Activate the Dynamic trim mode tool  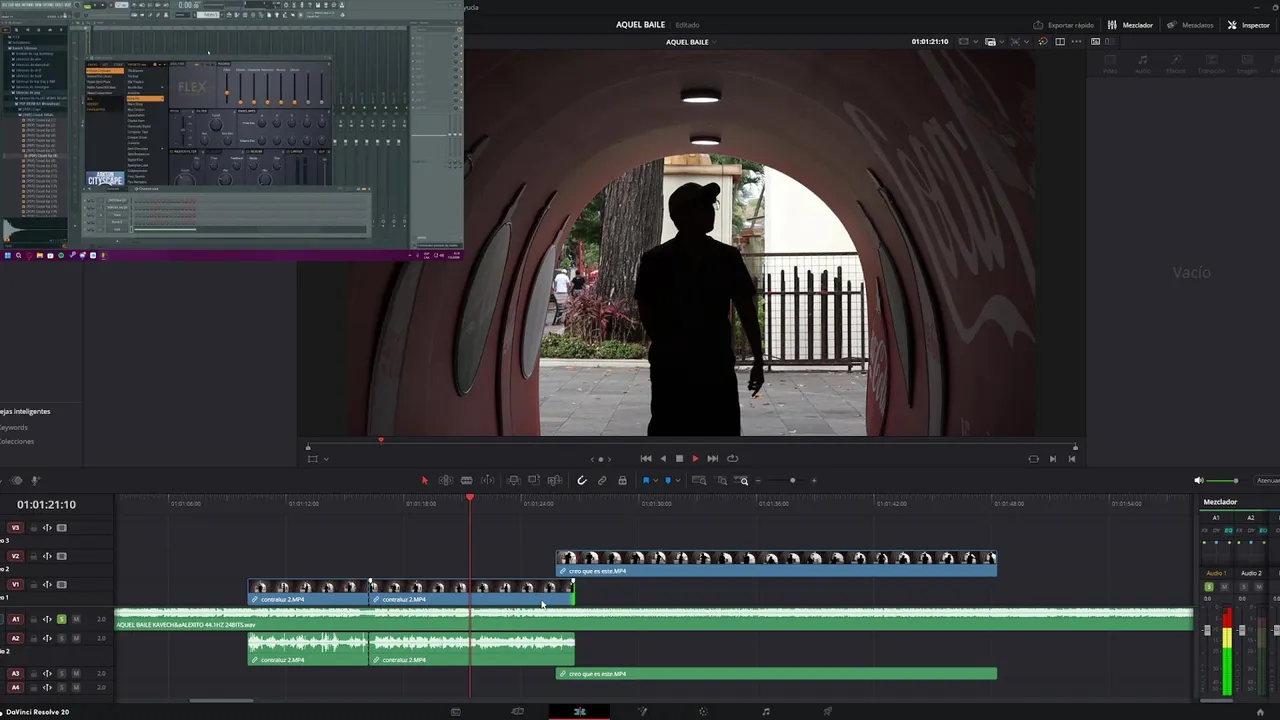467,480
